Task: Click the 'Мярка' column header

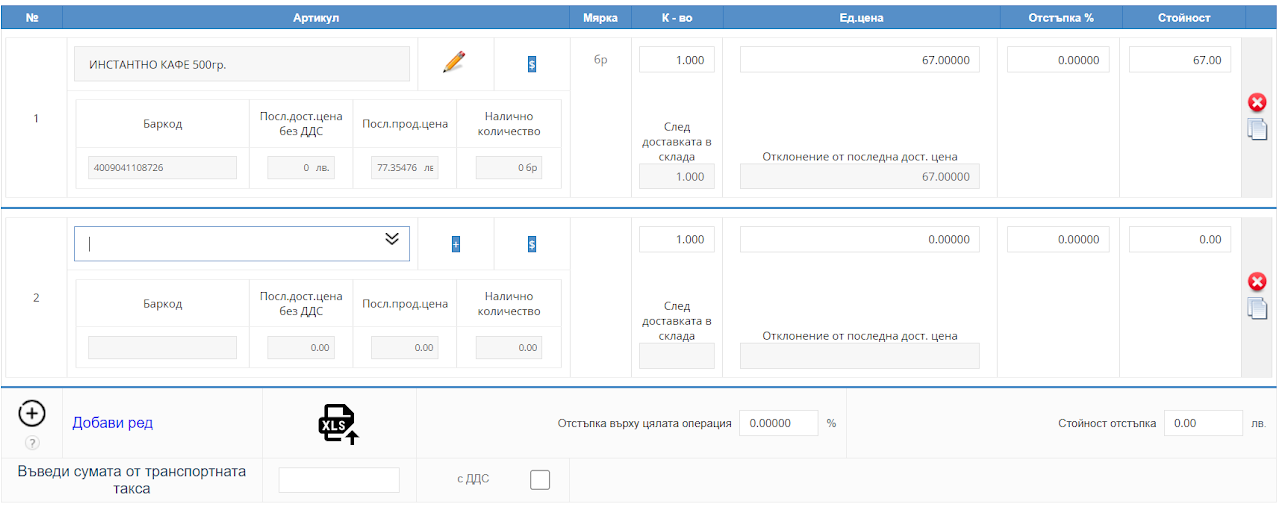Action: pyautogui.click(x=601, y=18)
